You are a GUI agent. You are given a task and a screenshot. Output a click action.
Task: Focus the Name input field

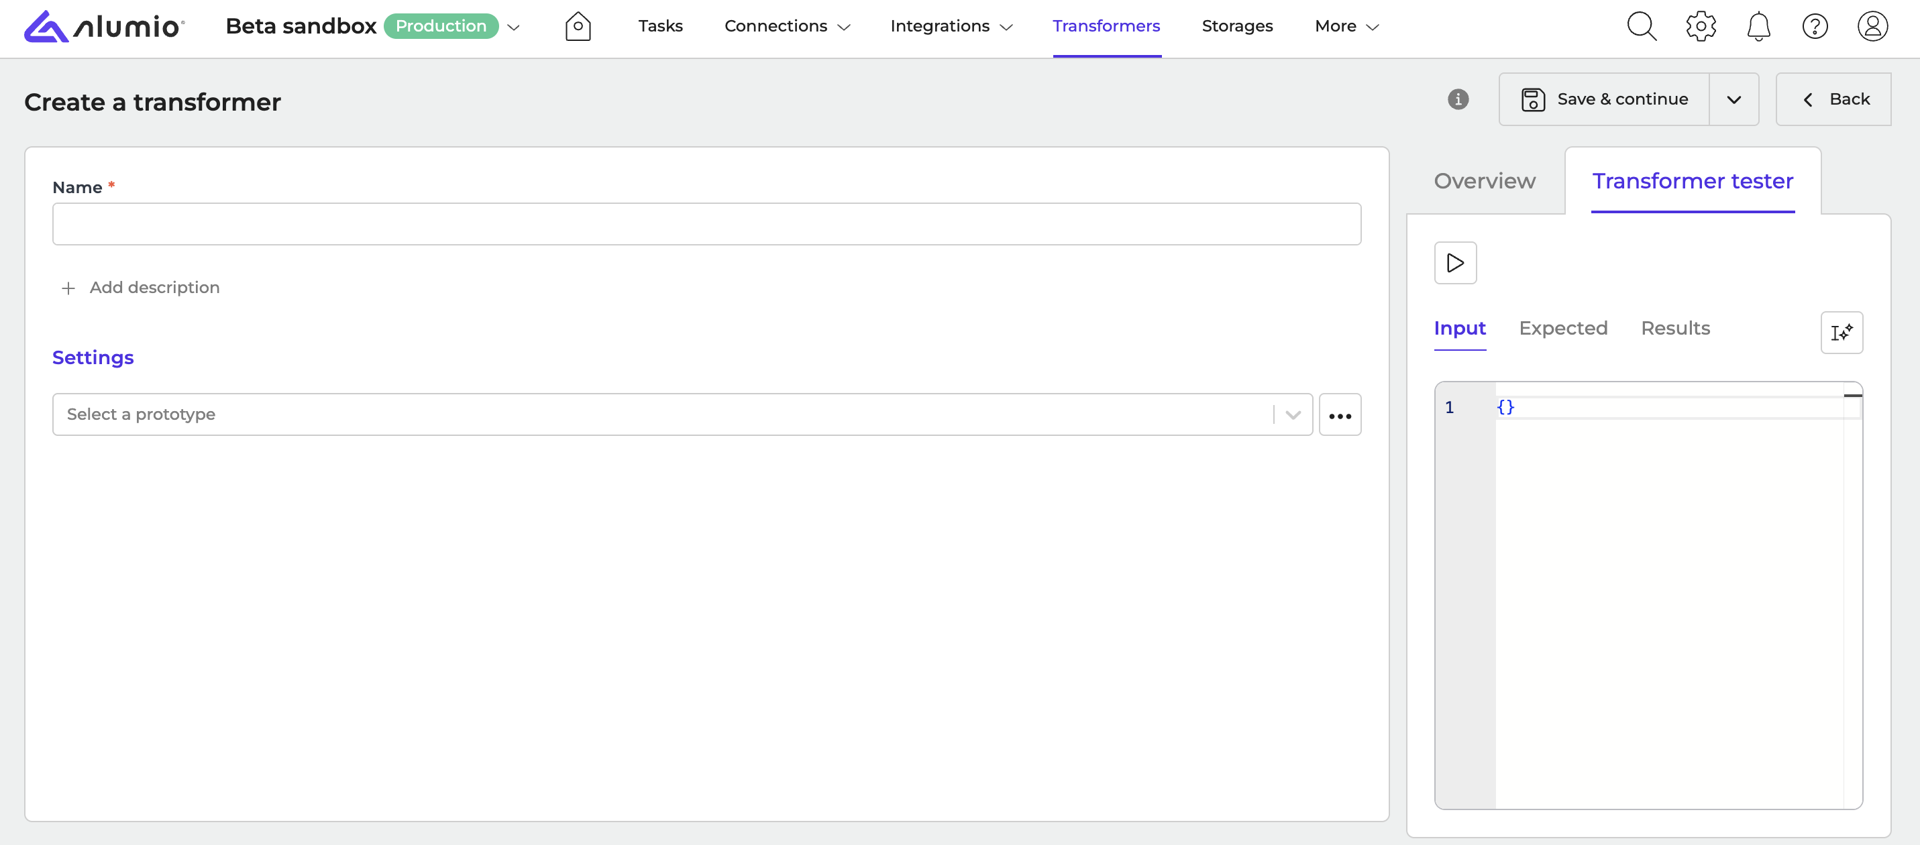pyautogui.click(x=706, y=224)
